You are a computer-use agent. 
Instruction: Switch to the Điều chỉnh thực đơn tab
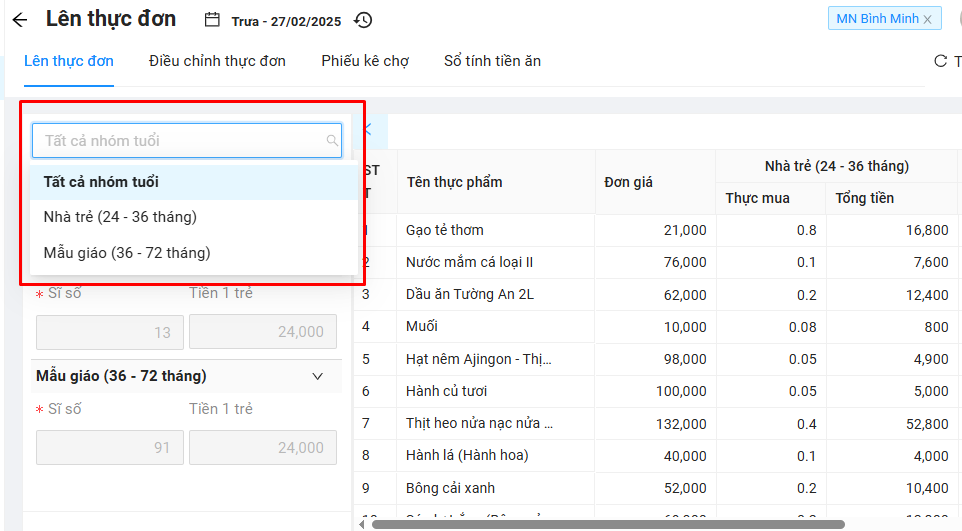[x=217, y=61]
